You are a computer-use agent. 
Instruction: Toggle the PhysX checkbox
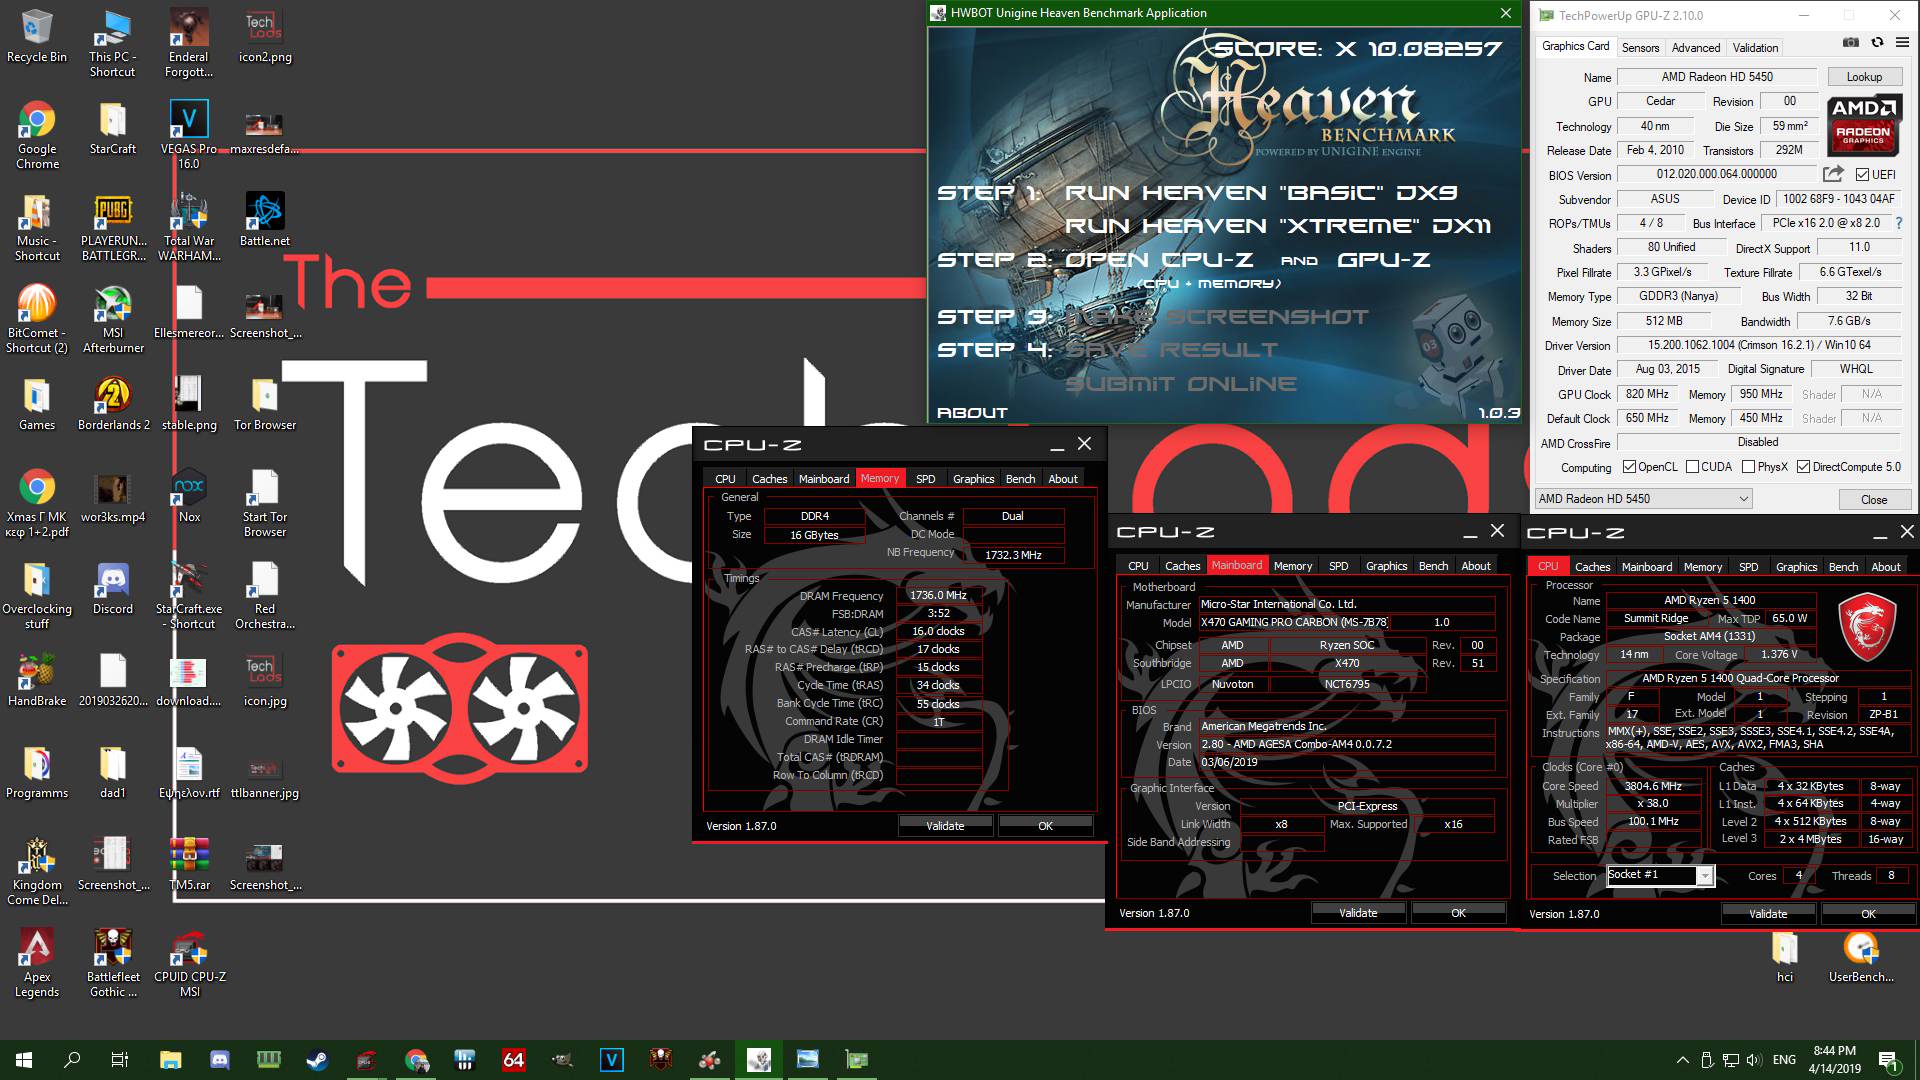tap(1748, 467)
